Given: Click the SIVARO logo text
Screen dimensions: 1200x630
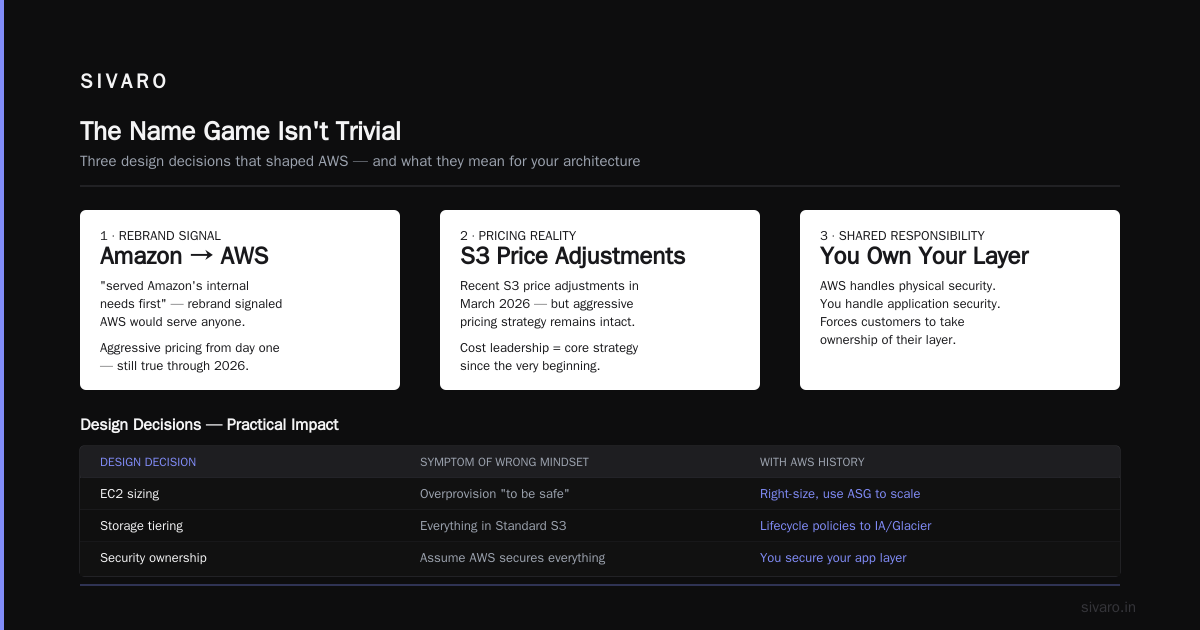Looking at the screenshot, I should [x=124, y=82].
